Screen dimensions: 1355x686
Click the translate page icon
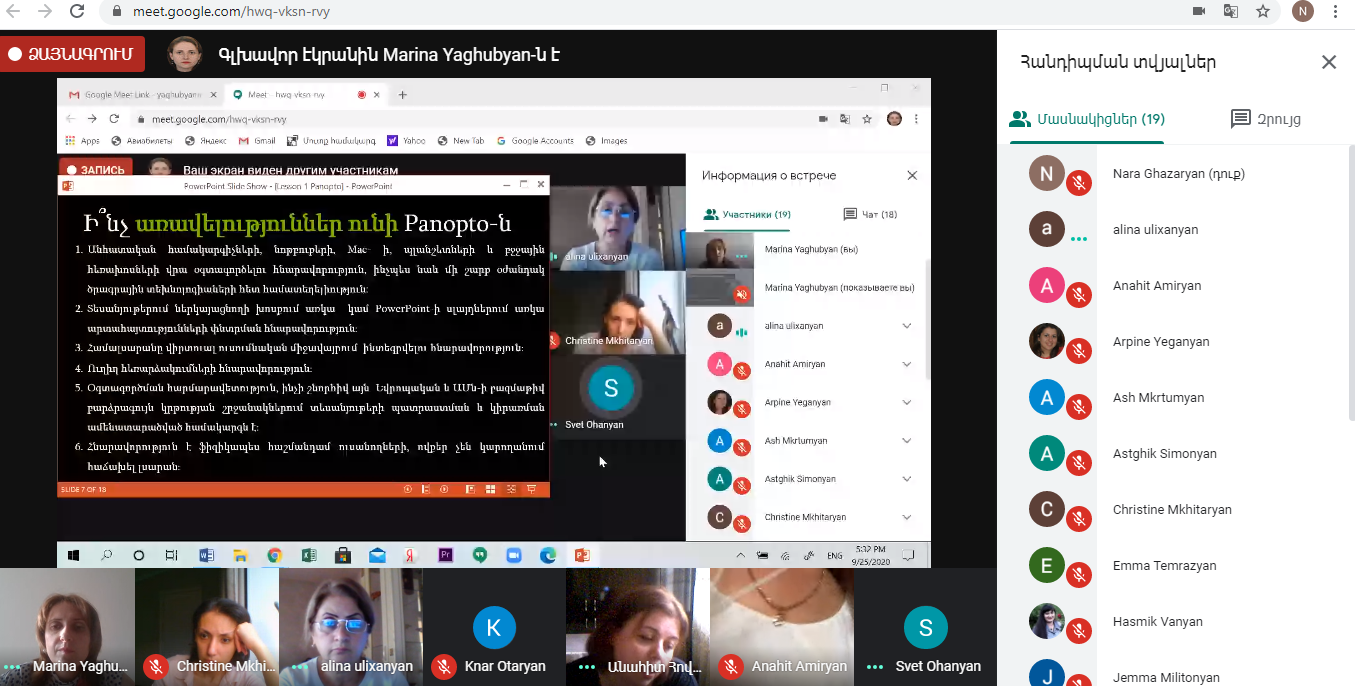tap(1231, 11)
